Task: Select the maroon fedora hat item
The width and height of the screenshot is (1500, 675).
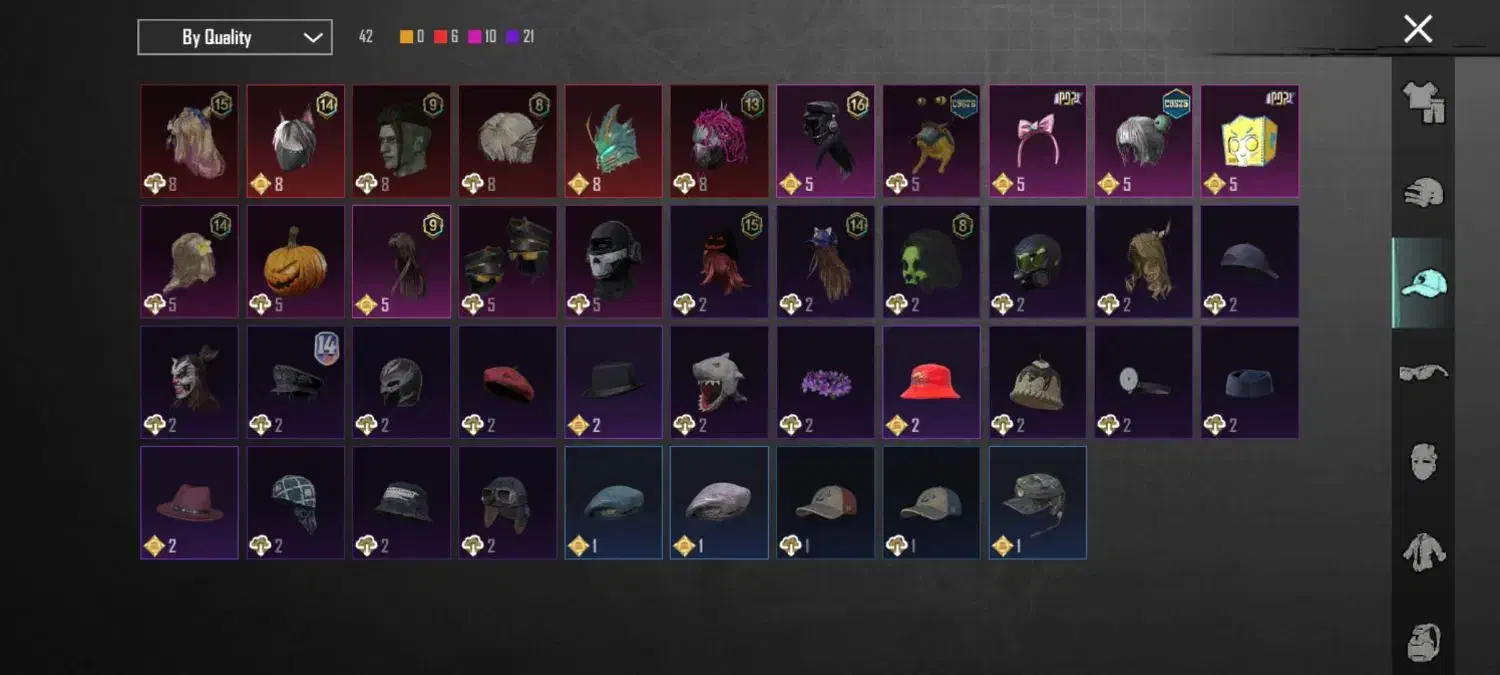Action: click(190, 503)
